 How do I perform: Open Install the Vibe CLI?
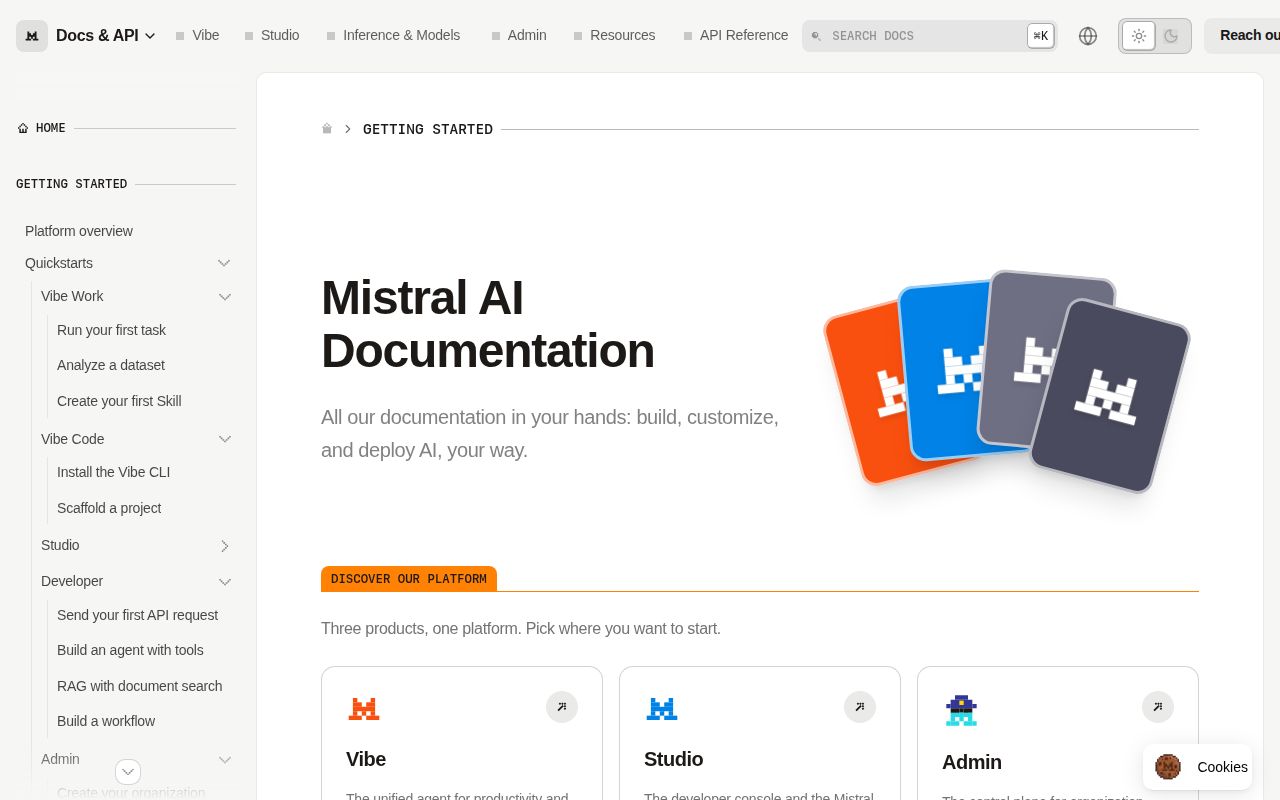click(x=113, y=472)
